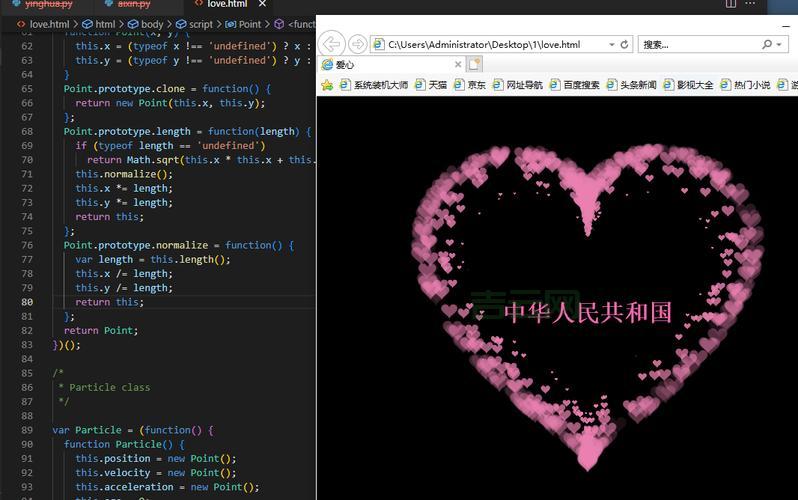Click the favorites star icon
The image size is (798, 500).
(x=327, y=85)
